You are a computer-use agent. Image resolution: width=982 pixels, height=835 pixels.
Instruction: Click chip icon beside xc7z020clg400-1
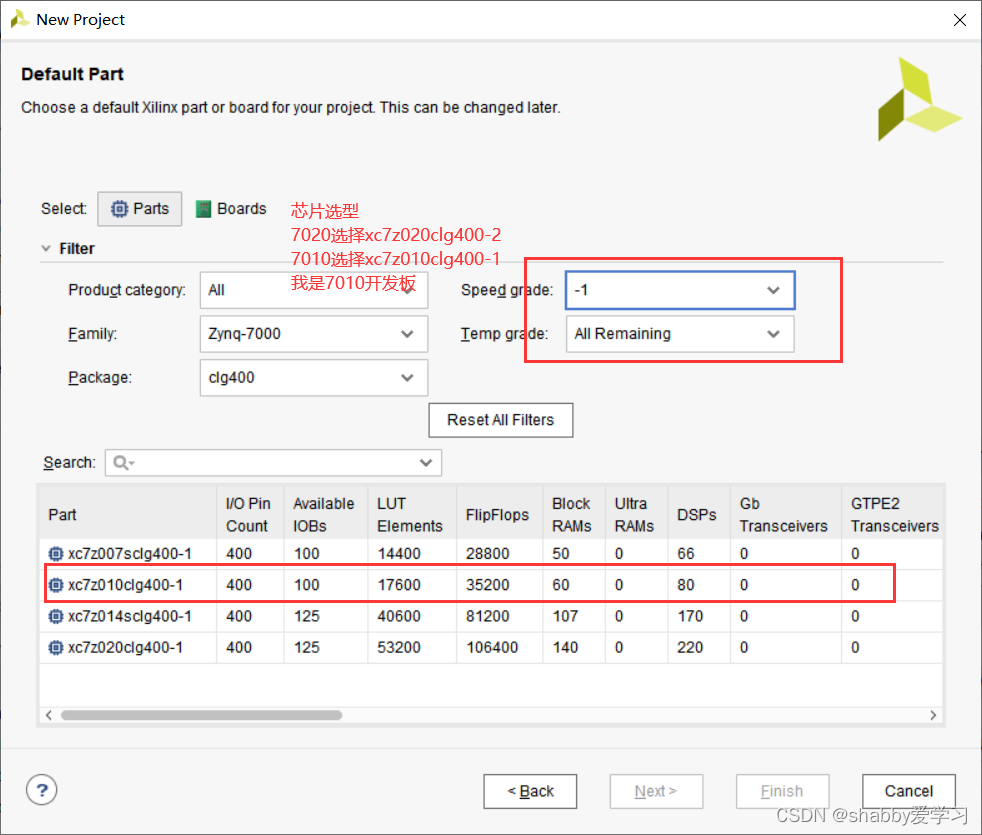click(x=56, y=648)
